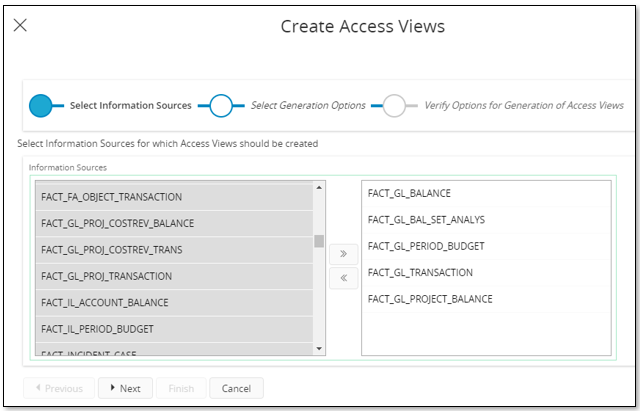Select FACT_GL_BAL_SET_ANALYS in the chosen list
Viewport: 640px width, 411px height.
424,219
